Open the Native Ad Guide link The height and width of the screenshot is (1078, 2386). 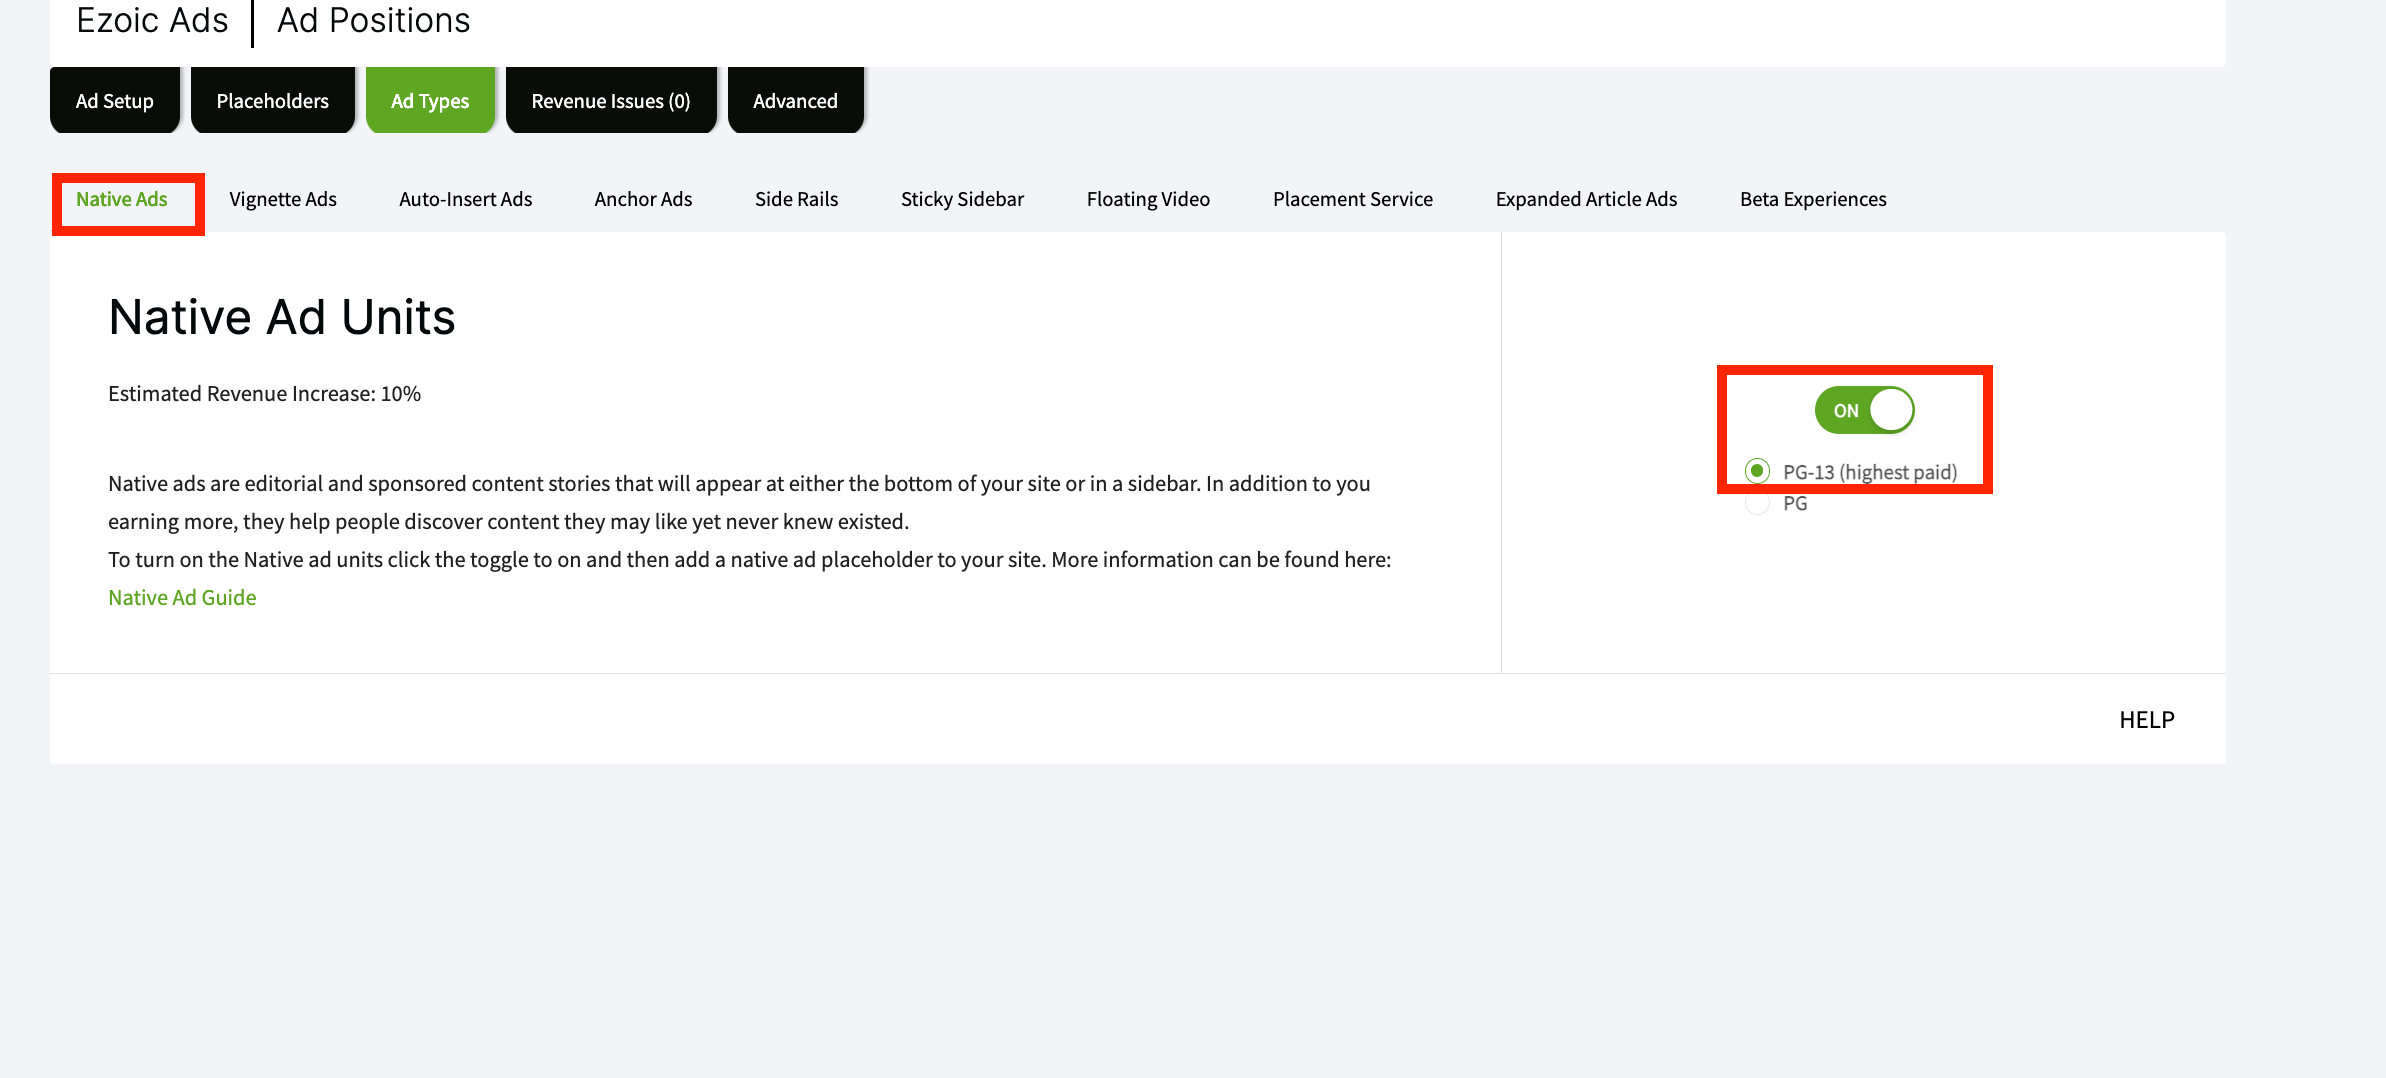pos(182,597)
